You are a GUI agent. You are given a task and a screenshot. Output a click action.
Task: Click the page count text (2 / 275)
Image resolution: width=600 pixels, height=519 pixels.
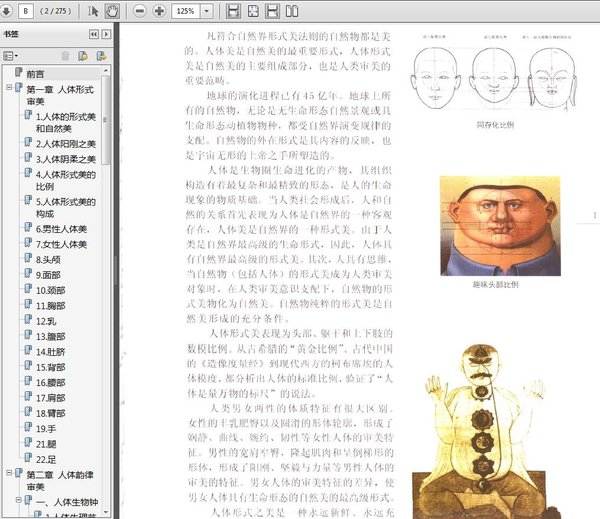click(55, 11)
